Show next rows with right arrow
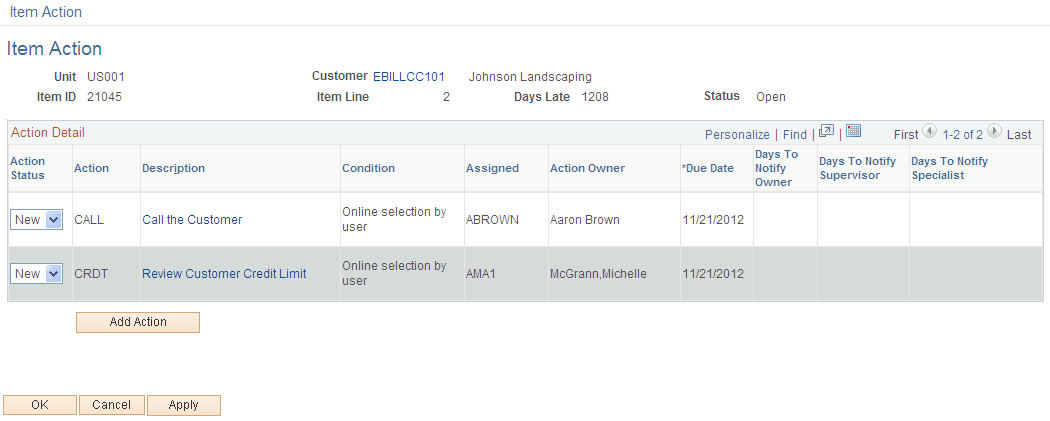 (x=994, y=133)
